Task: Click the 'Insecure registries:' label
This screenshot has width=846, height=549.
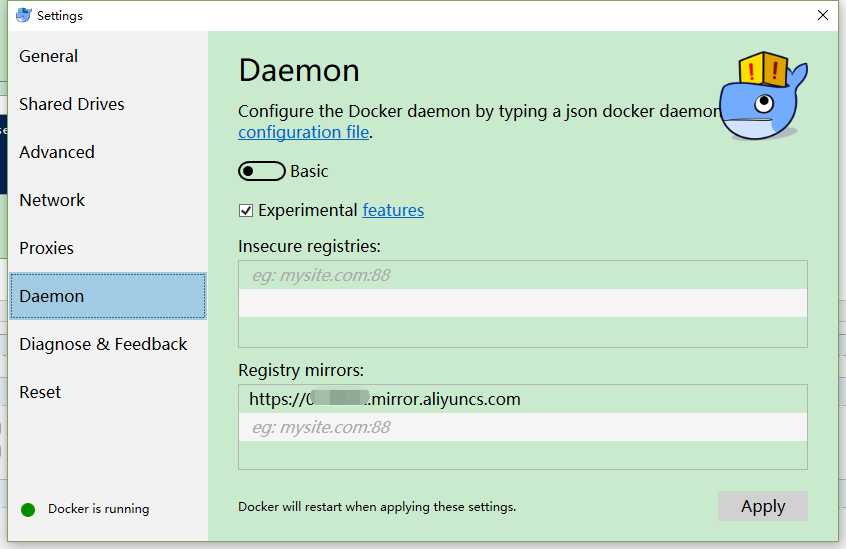Action: (309, 246)
